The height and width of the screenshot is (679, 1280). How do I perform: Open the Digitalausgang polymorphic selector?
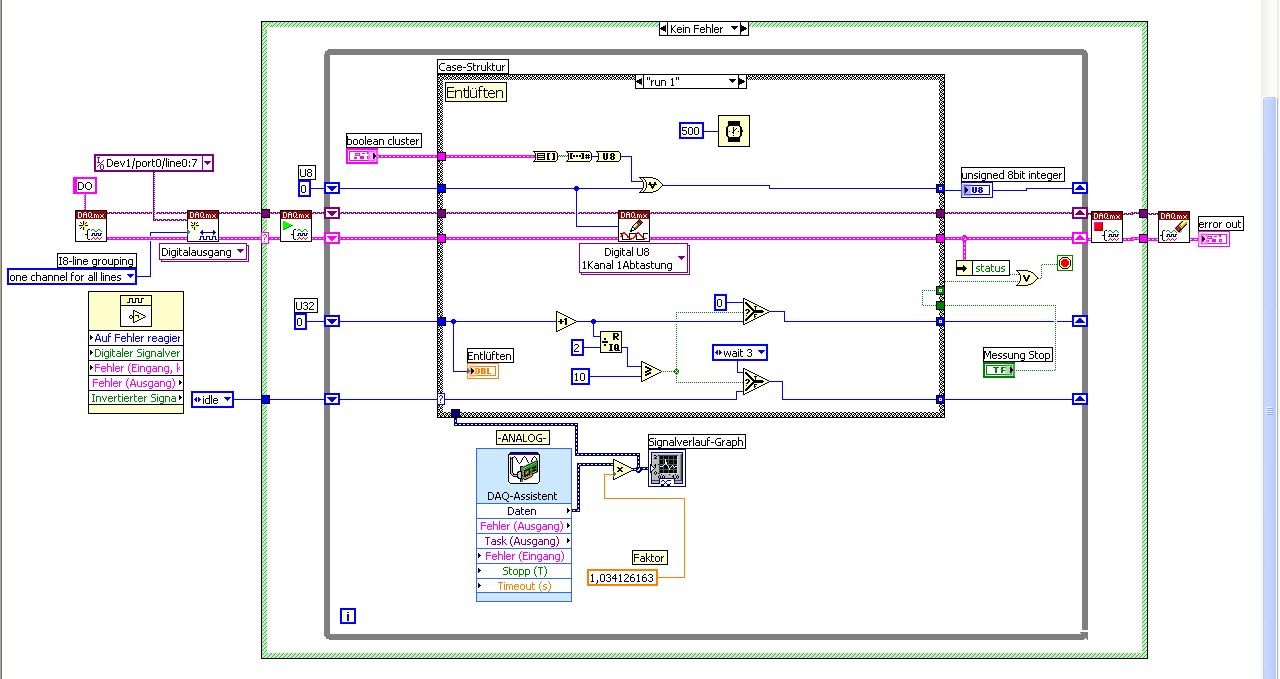pos(239,252)
